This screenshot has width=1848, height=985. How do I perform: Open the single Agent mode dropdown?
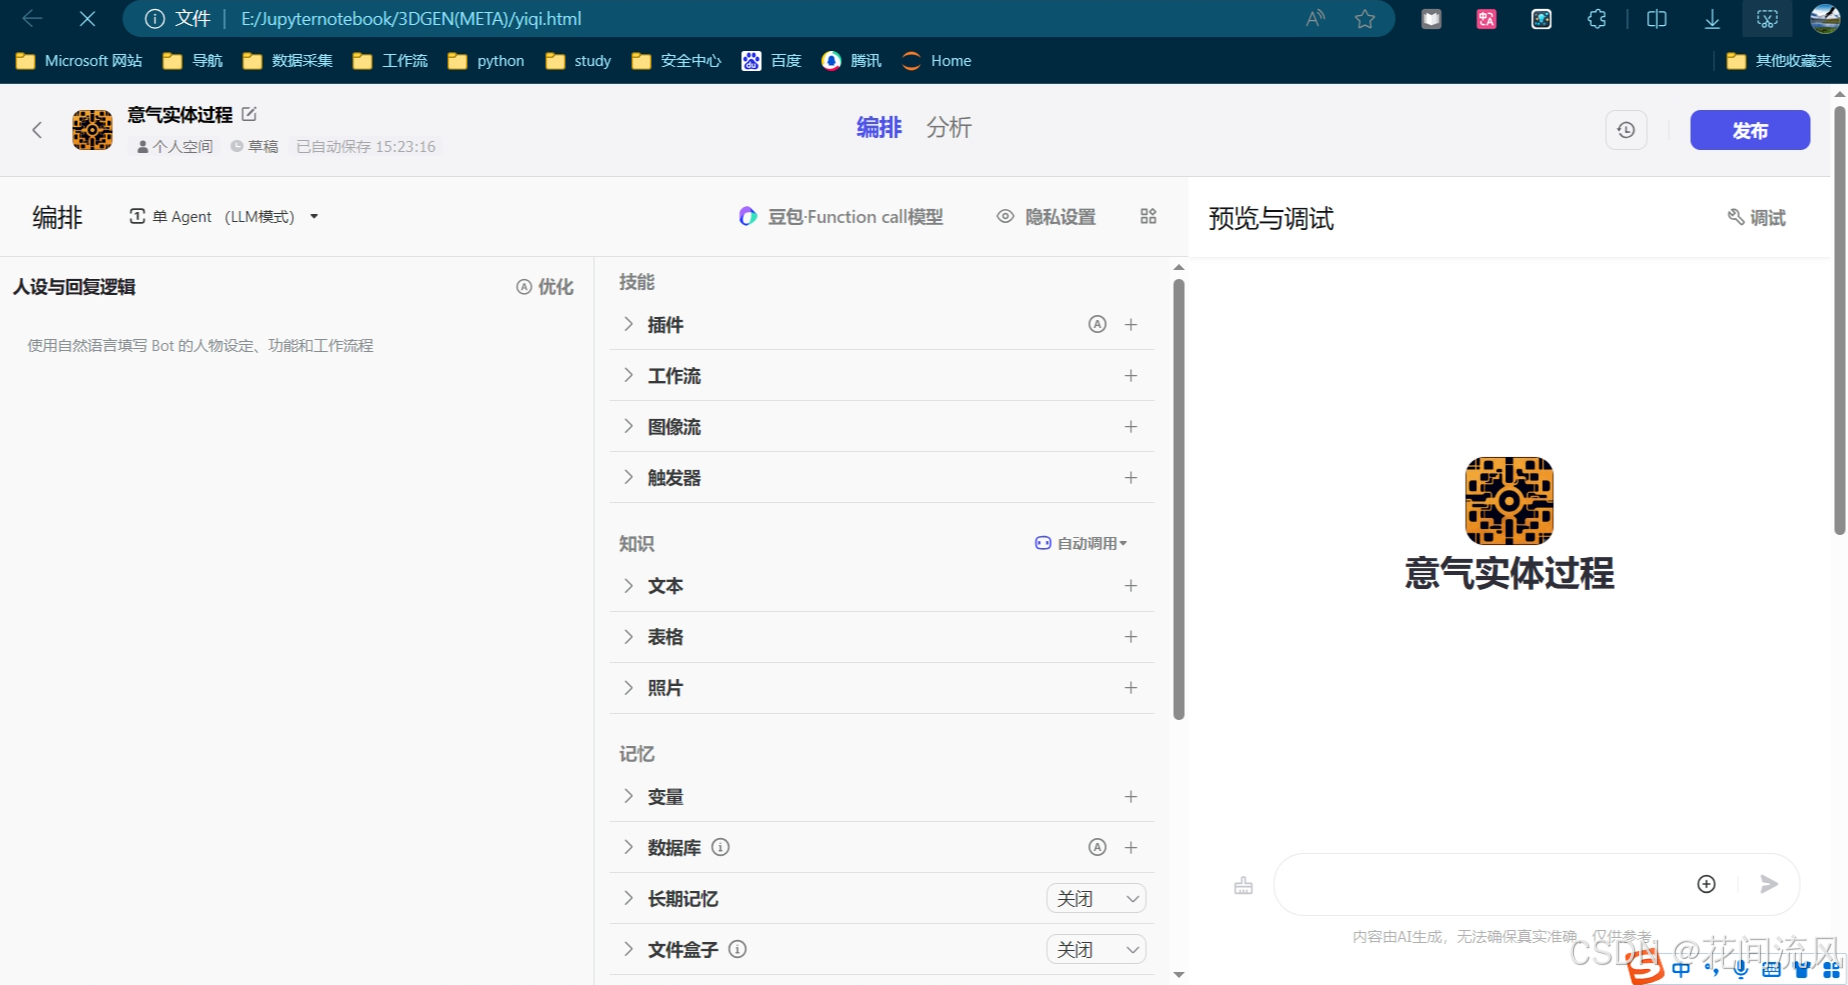224,216
